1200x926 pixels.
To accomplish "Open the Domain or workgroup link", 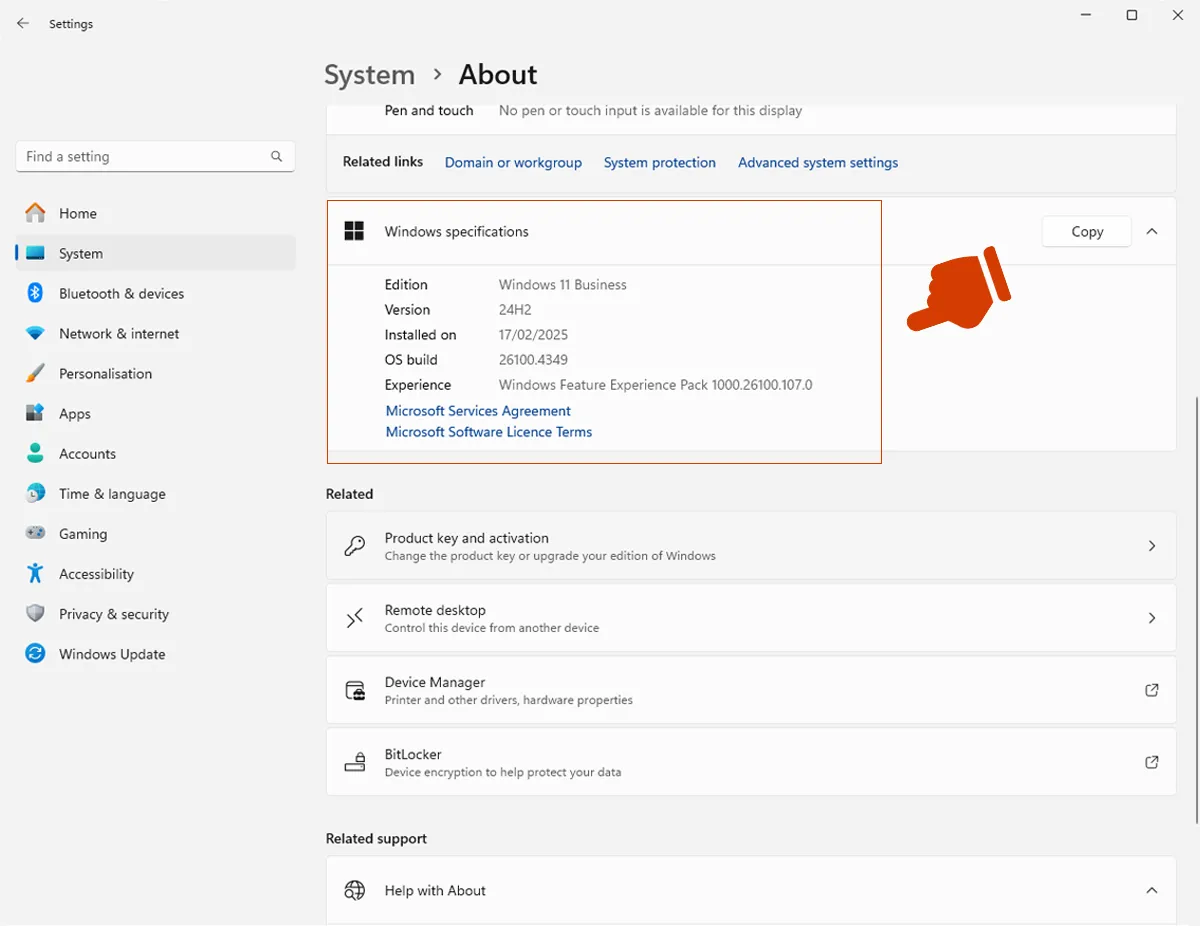I will (x=513, y=162).
